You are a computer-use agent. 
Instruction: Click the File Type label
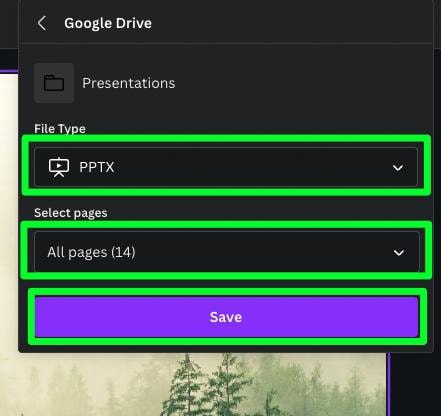[60, 129]
